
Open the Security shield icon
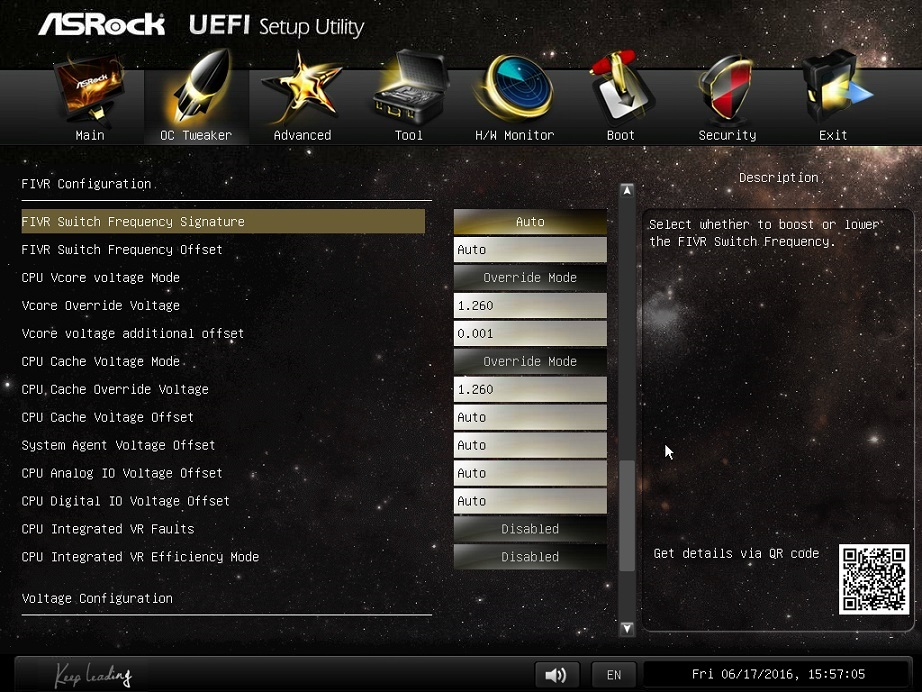(727, 88)
